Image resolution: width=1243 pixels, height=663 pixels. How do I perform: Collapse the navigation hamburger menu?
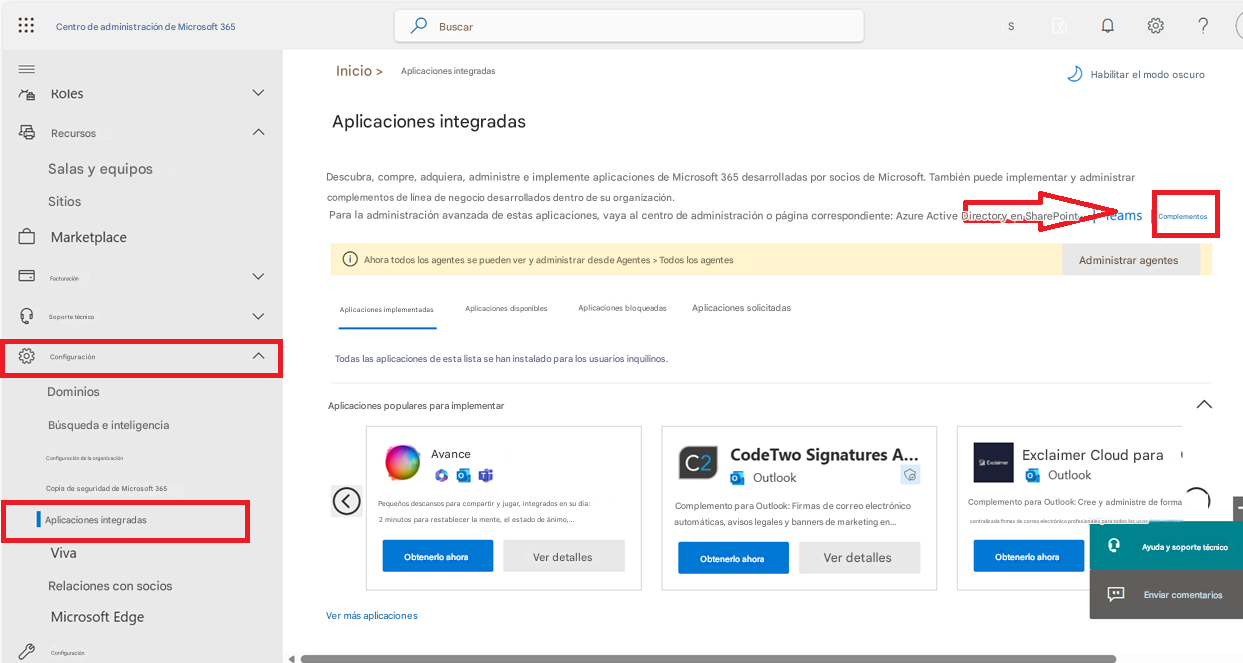[x=27, y=69]
